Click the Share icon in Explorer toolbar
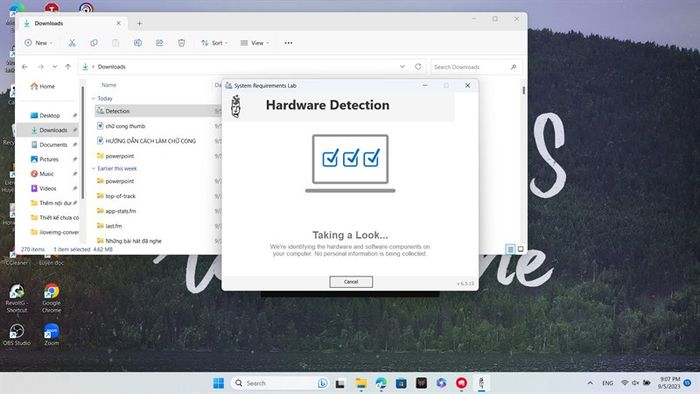 [x=159, y=43]
